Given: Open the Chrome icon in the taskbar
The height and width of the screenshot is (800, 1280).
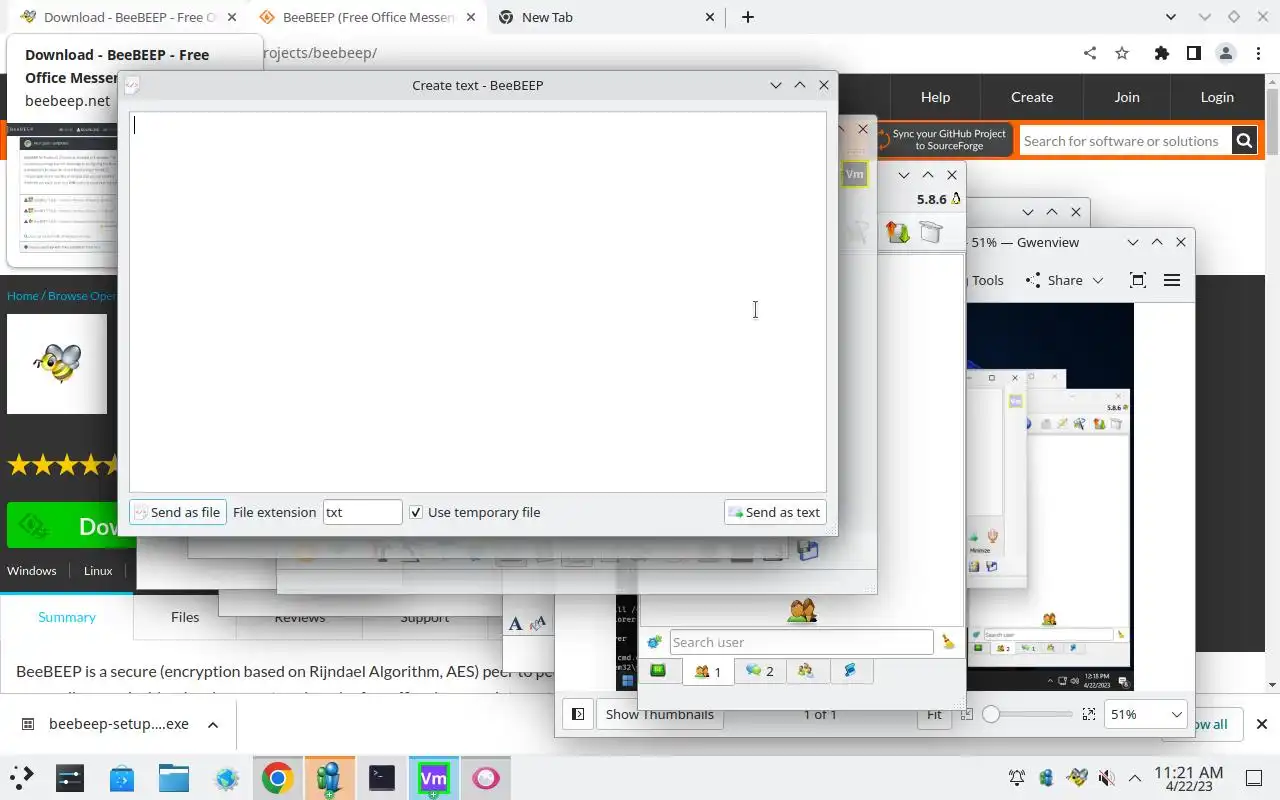Looking at the screenshot, I should [x=278, y=778].
